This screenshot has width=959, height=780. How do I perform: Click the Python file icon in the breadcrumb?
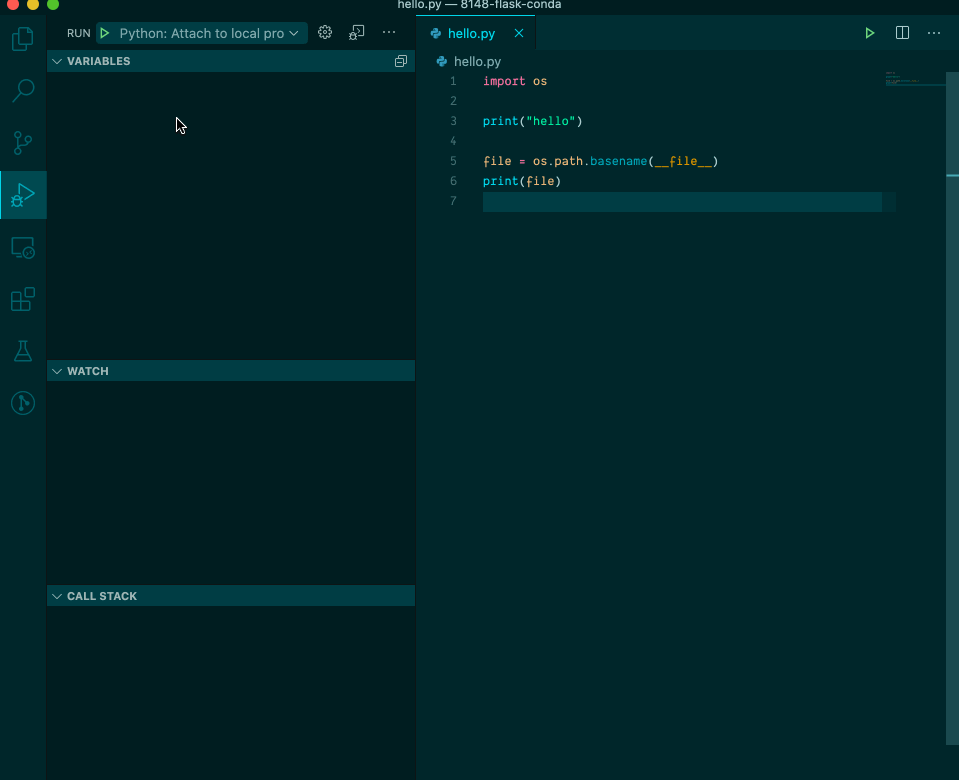(x=442, y=61)
